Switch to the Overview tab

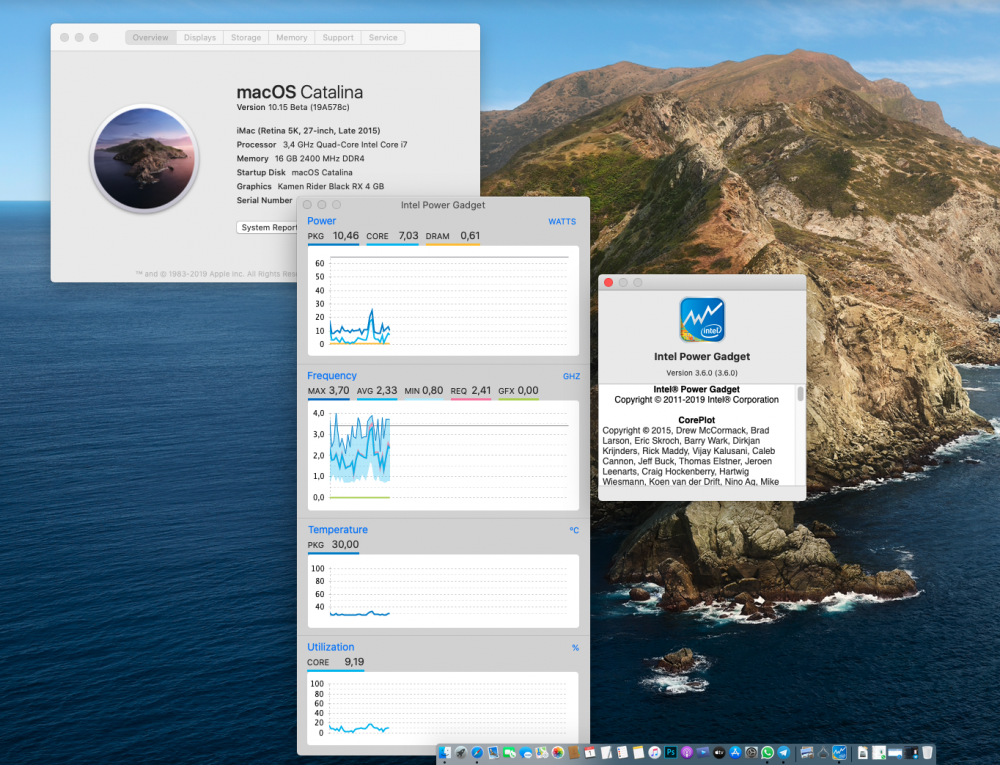(151, 38)
